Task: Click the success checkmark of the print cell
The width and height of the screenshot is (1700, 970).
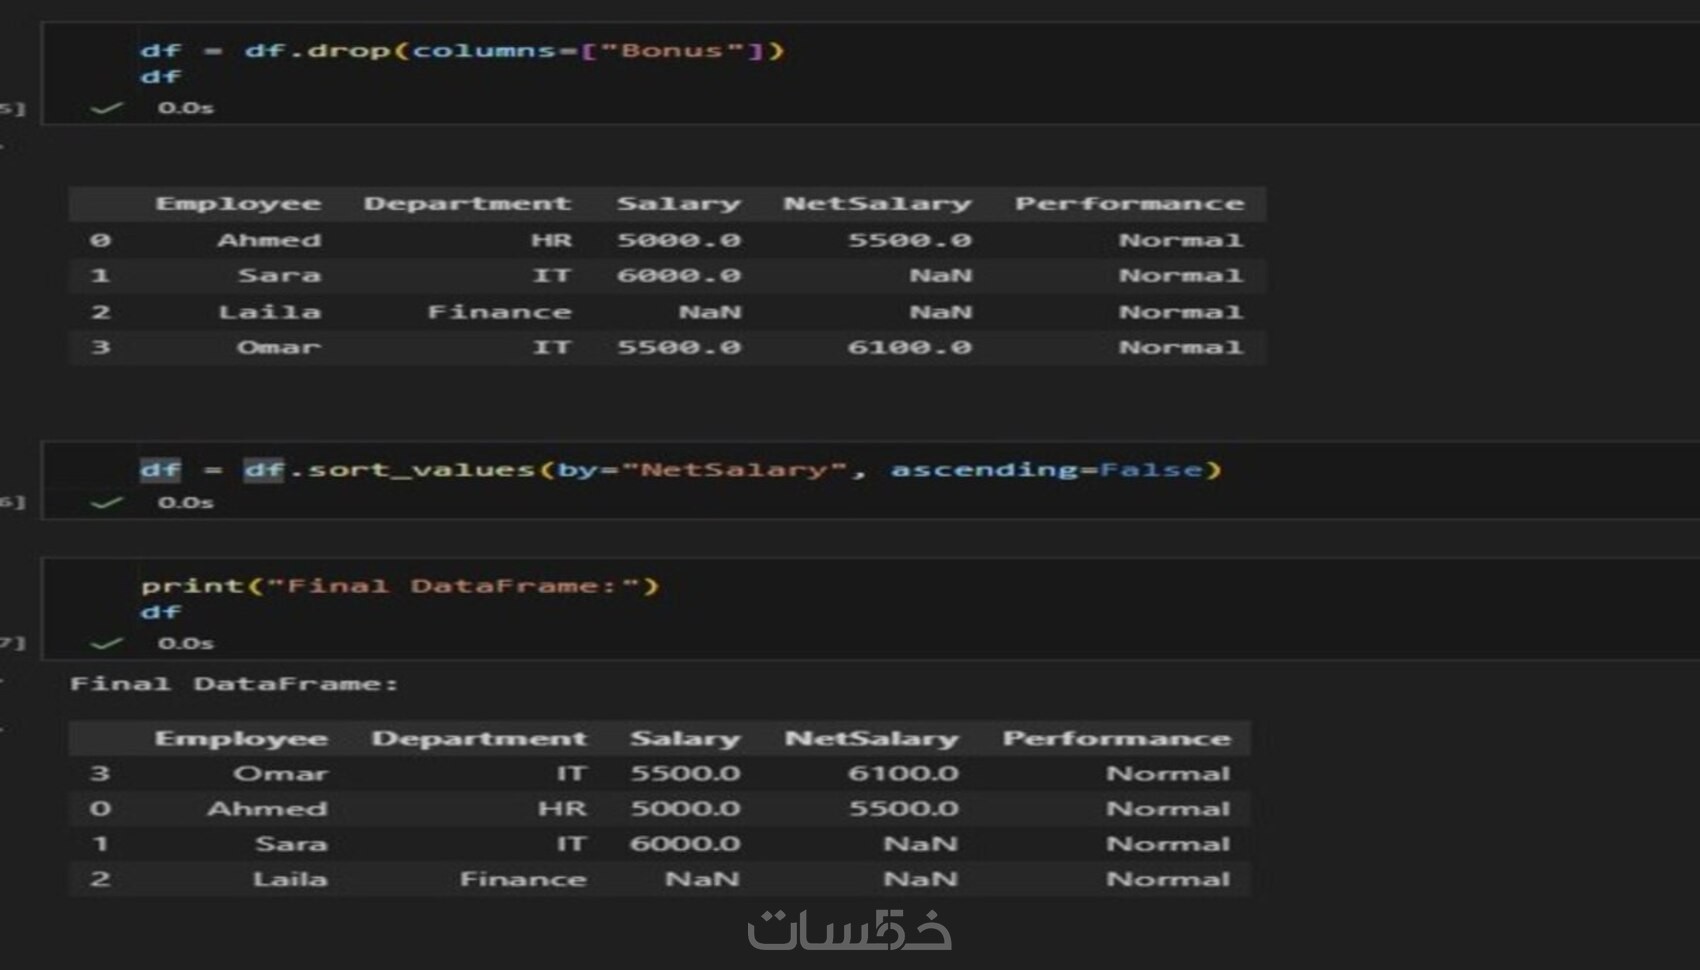Action: [x=106, y=643]
